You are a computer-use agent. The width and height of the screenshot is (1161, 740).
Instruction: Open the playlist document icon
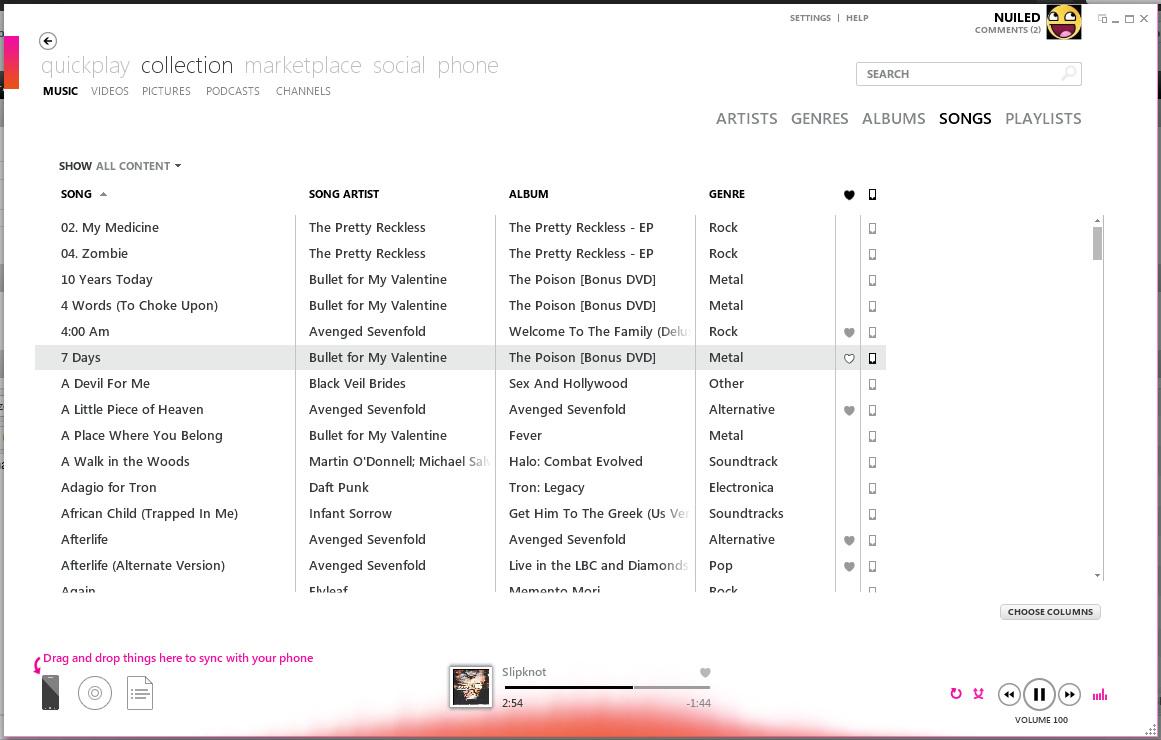[x=140, y=693]
